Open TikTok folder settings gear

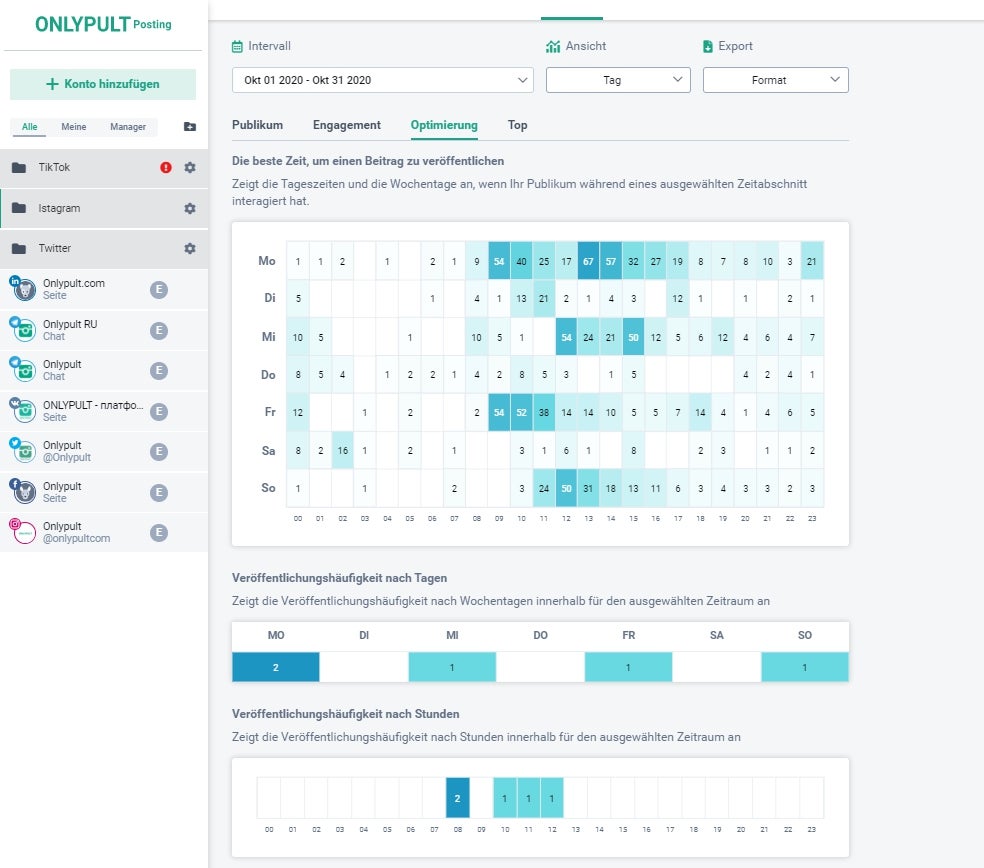190,168
